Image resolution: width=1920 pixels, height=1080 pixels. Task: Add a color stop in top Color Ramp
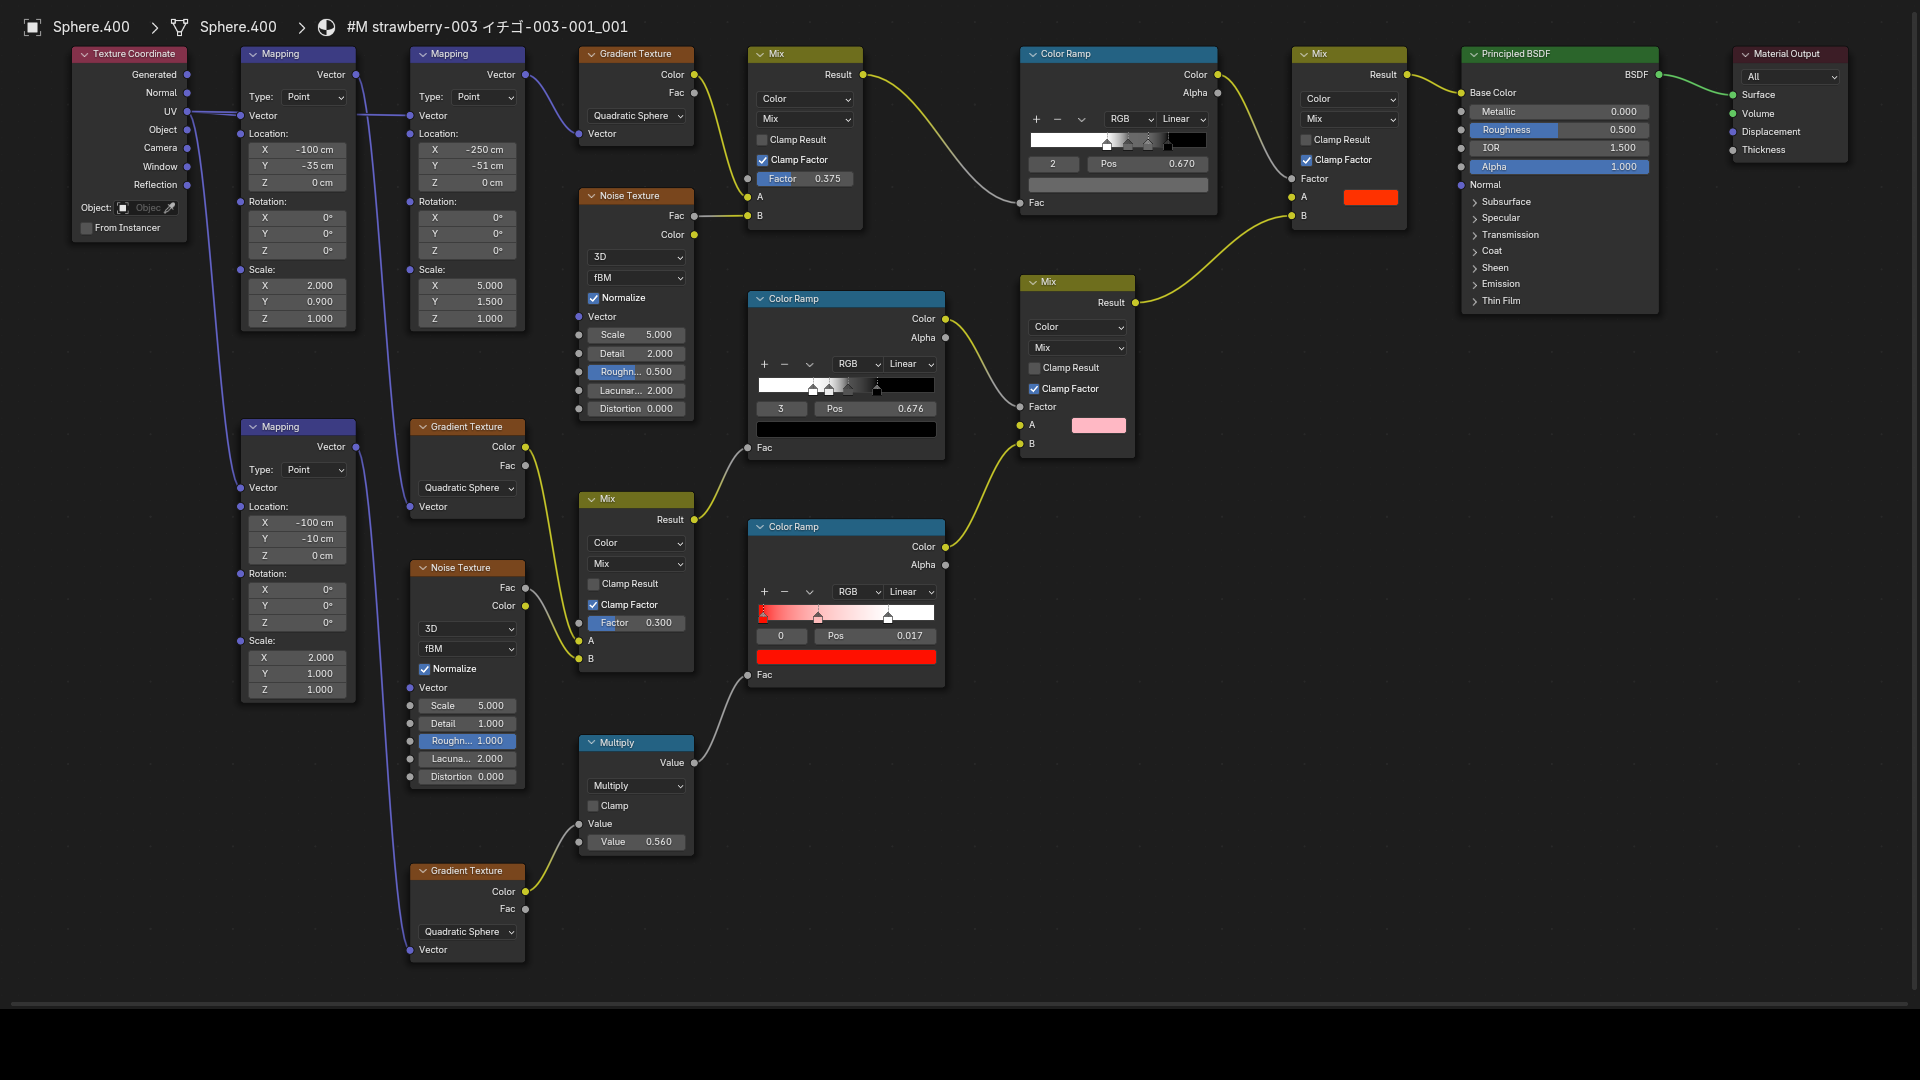pos(1036,119)
